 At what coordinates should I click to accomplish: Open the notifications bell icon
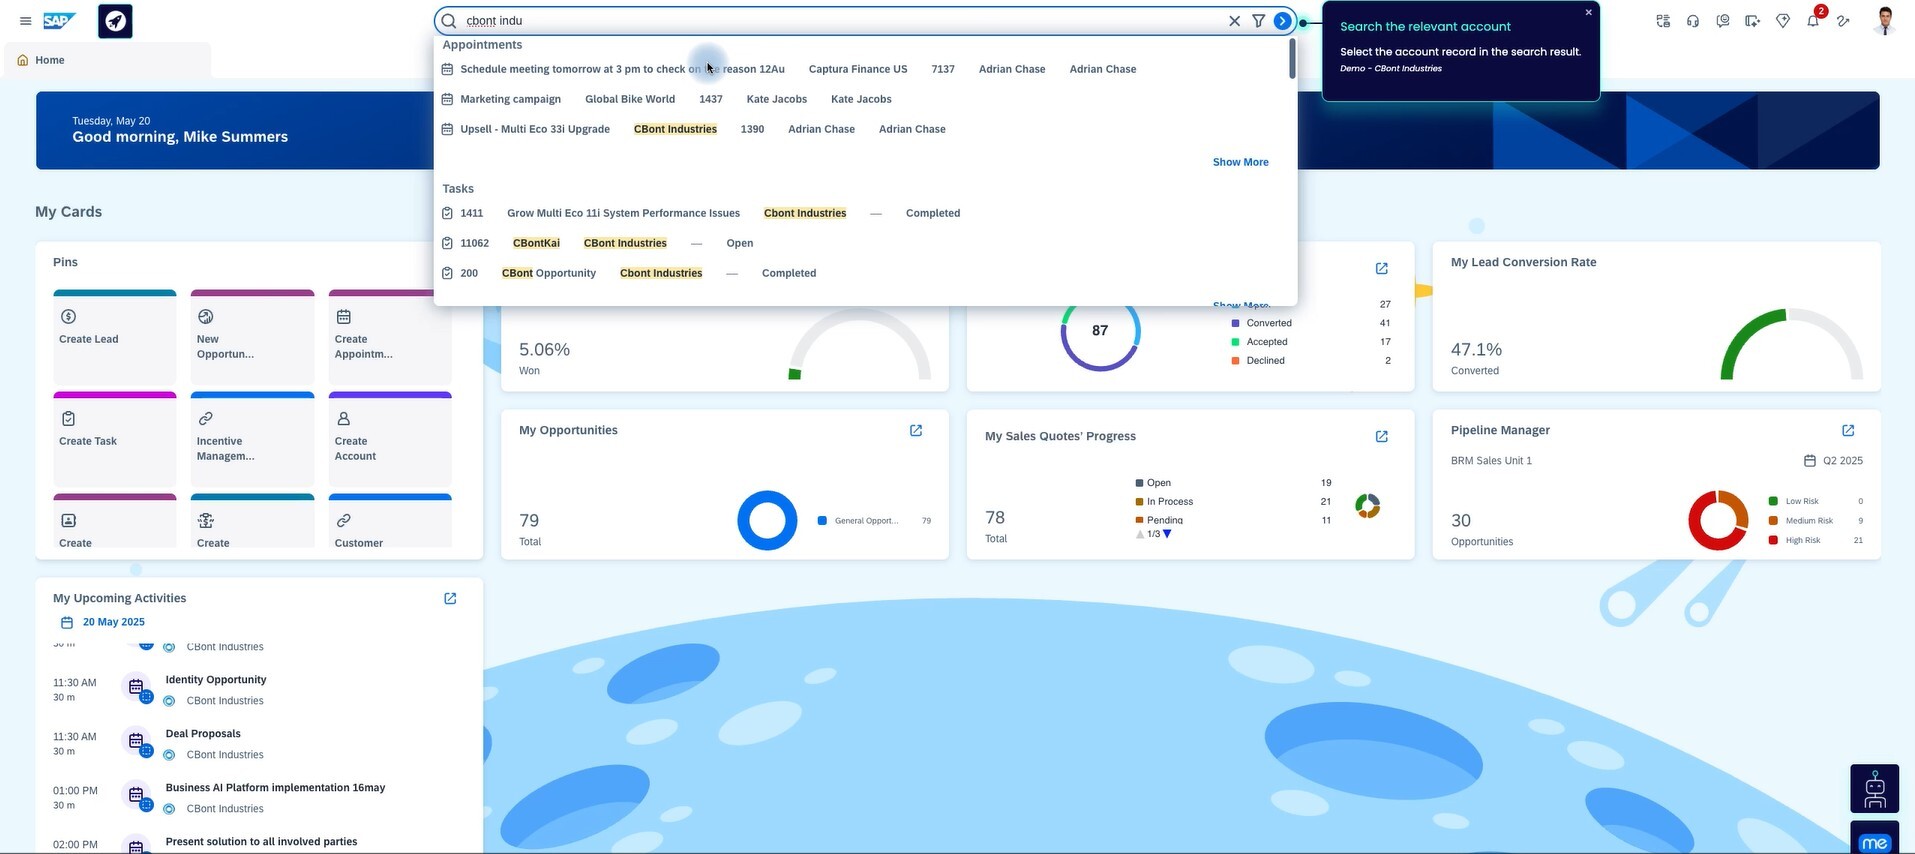[x=1812, y=21]
